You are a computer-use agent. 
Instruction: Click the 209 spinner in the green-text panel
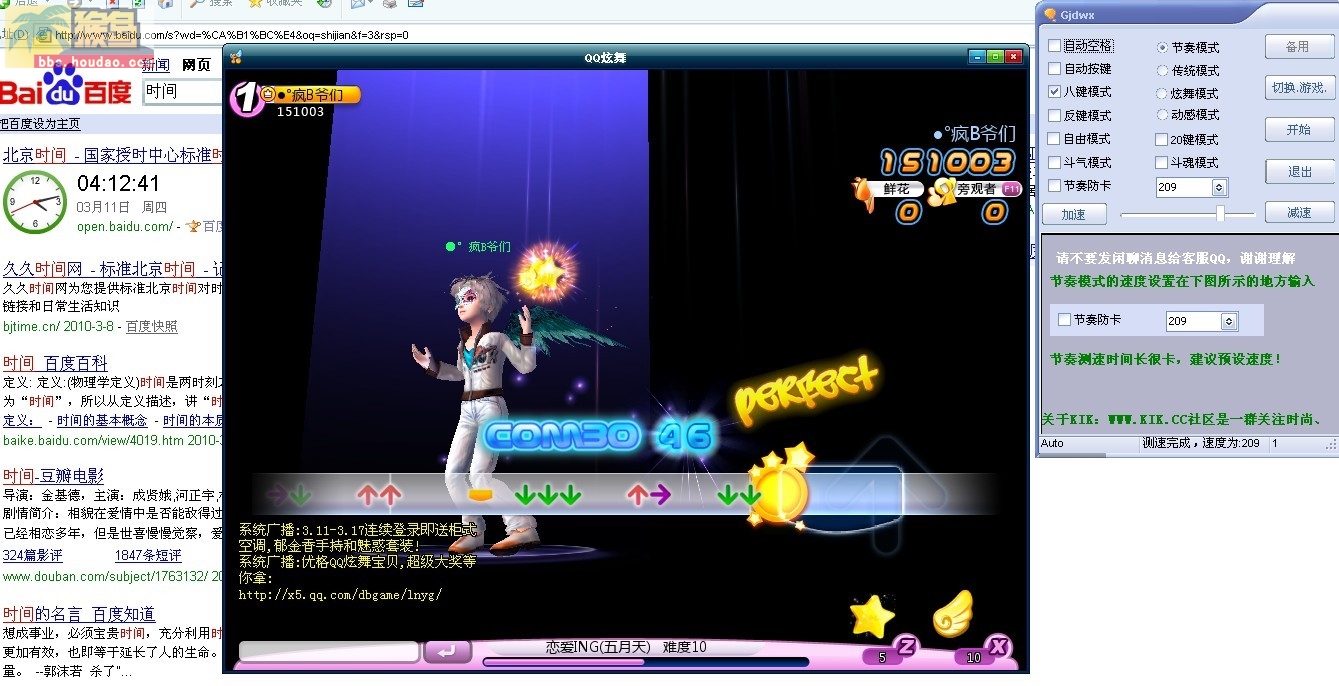1201,321
